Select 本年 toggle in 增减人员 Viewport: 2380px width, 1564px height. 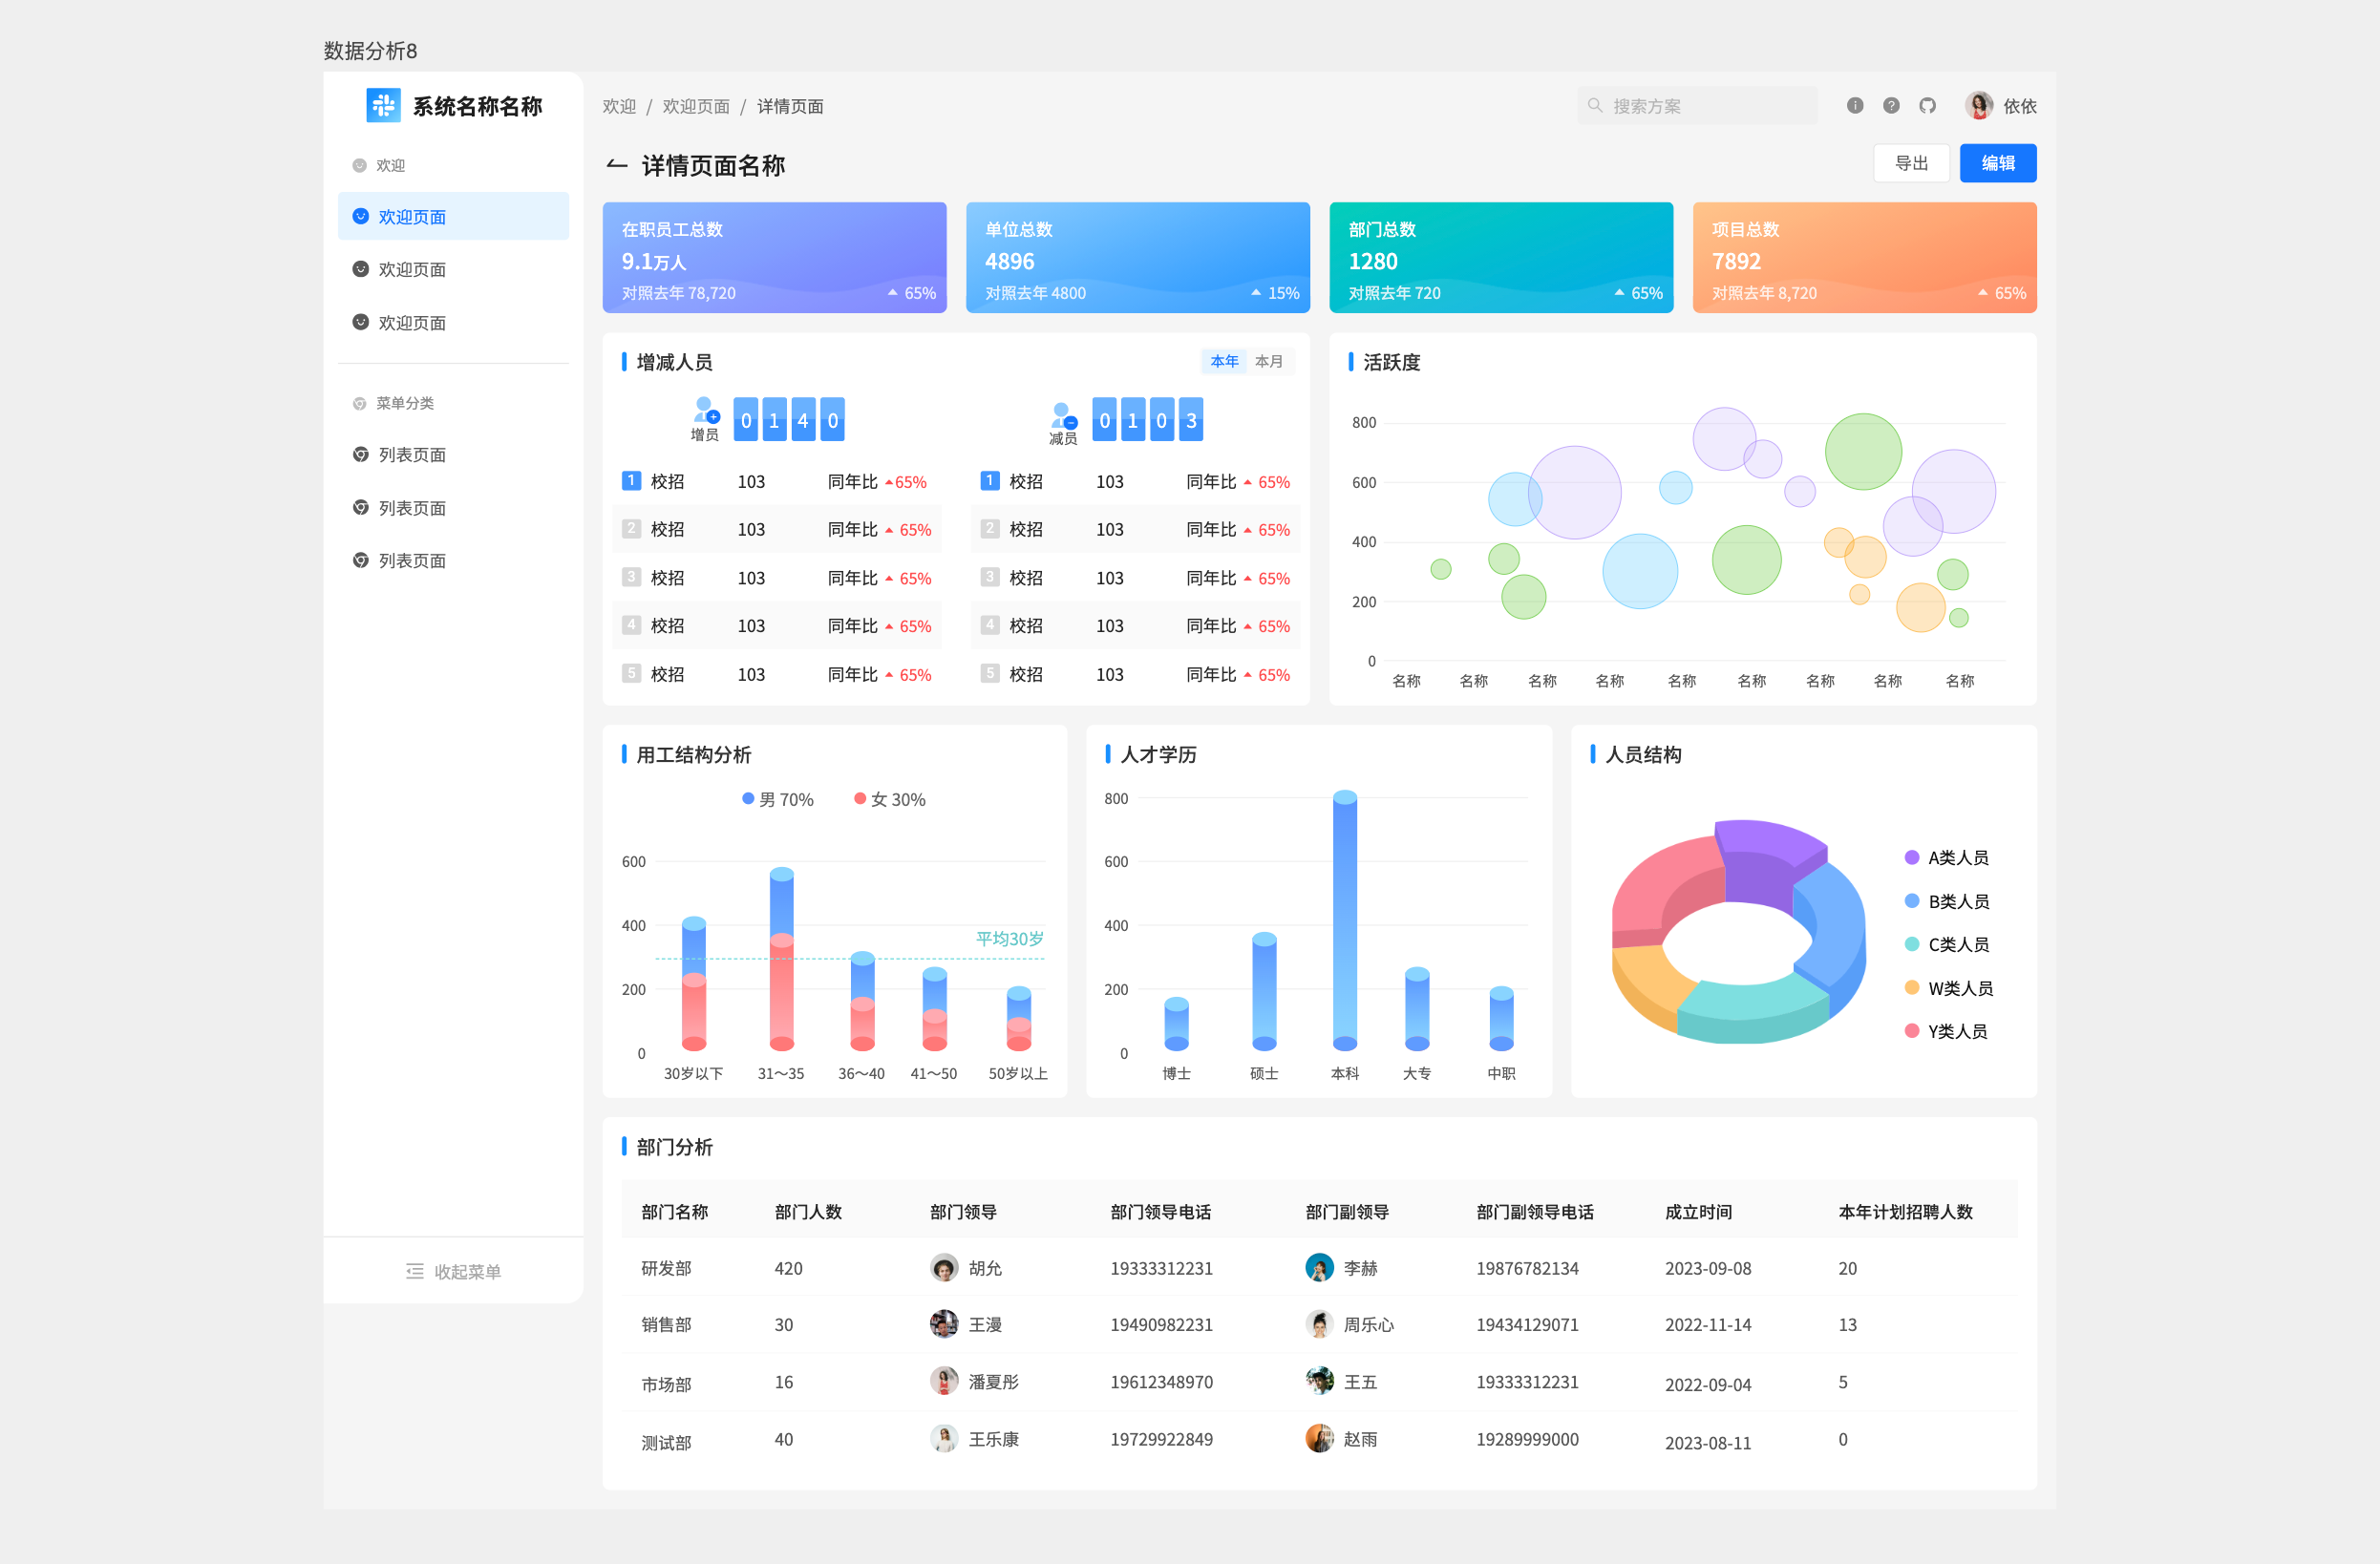(1224, 361)
